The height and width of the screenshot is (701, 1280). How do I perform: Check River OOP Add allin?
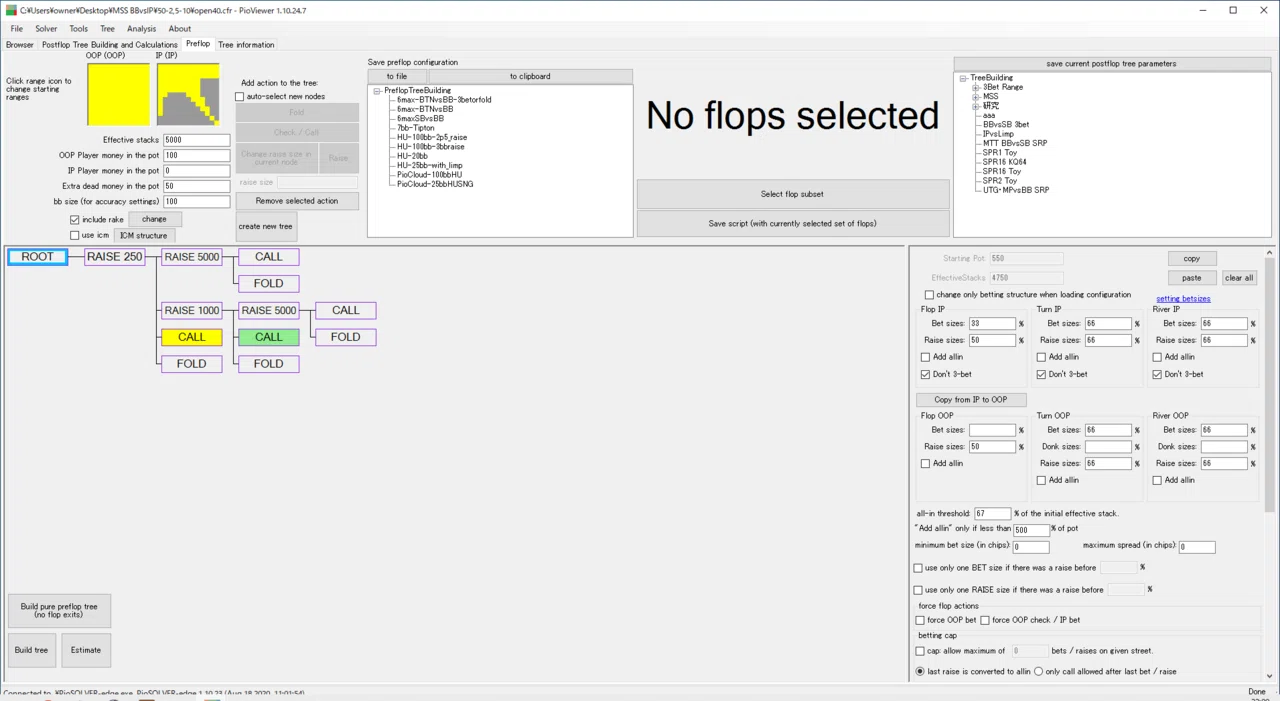1158,480
